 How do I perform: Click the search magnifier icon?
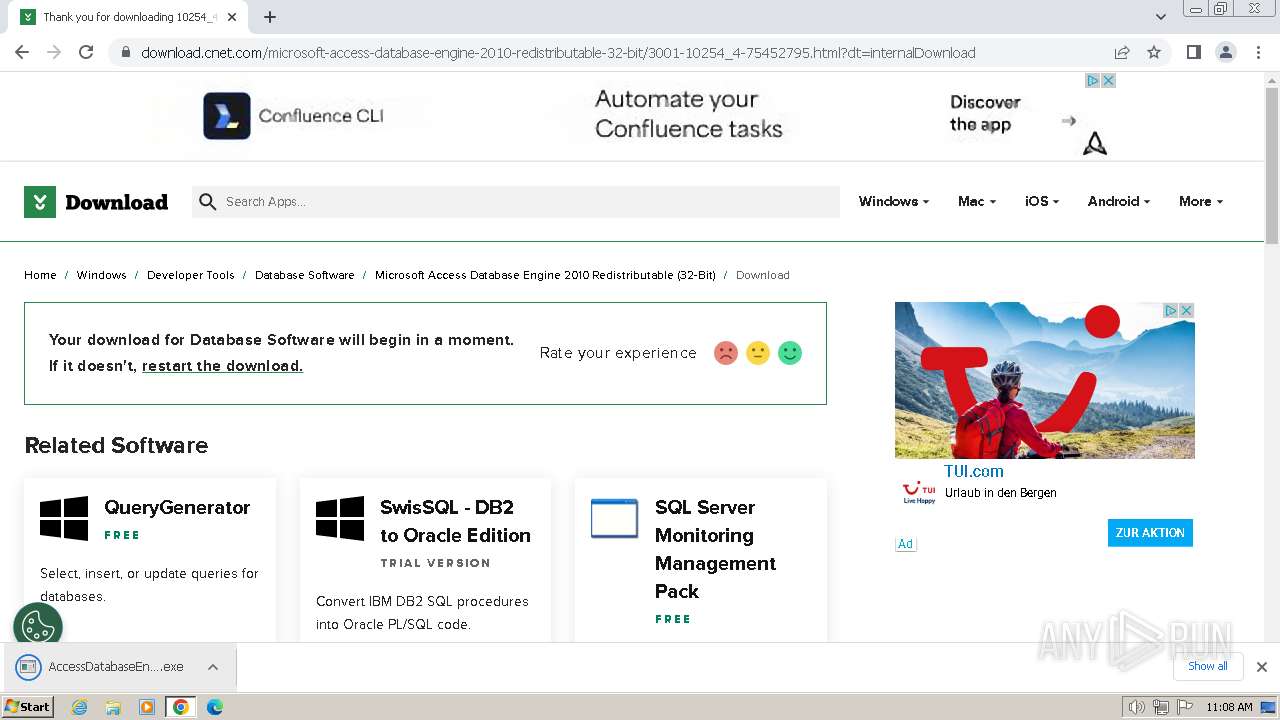208,202
